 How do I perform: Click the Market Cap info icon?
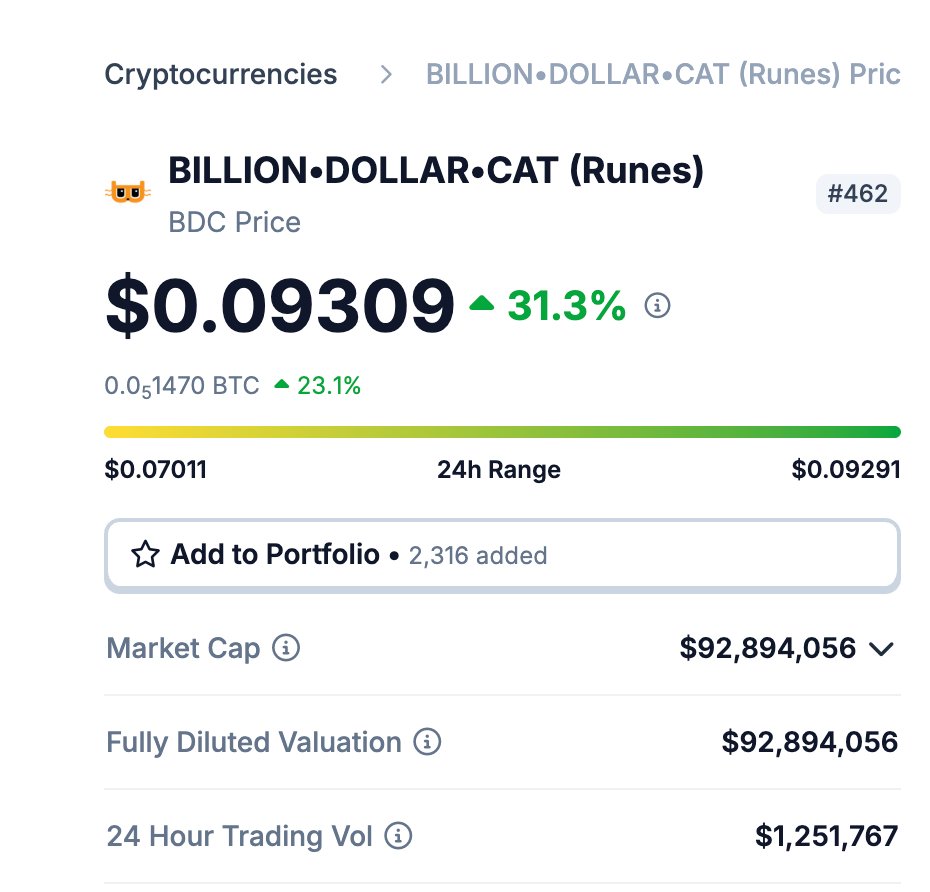[x=286, y=647]
